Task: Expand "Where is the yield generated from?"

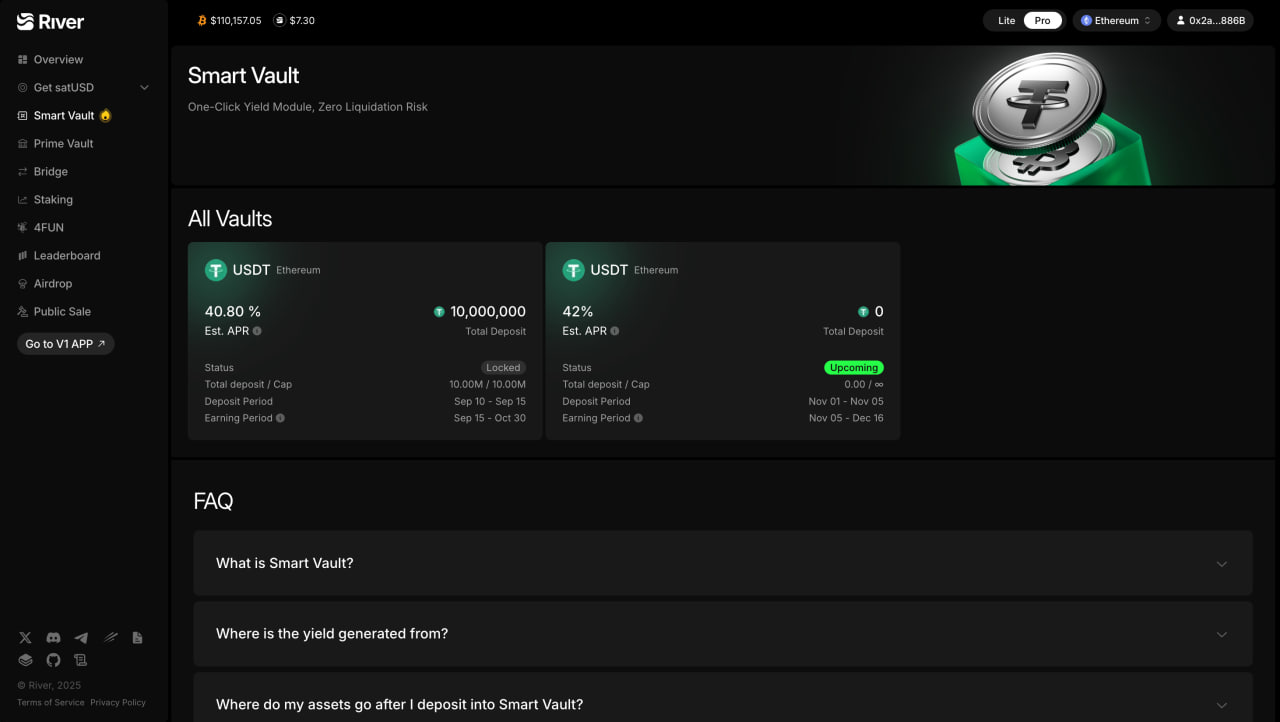Action: pyautogui.click(x=722, y=634)
